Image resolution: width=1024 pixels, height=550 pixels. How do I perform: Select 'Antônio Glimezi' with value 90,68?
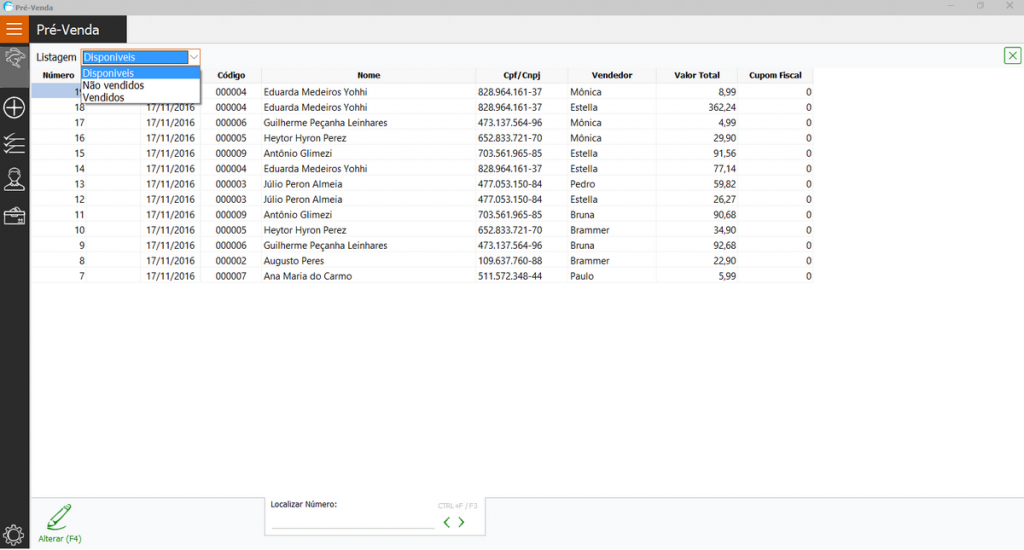tap(298, 215)
